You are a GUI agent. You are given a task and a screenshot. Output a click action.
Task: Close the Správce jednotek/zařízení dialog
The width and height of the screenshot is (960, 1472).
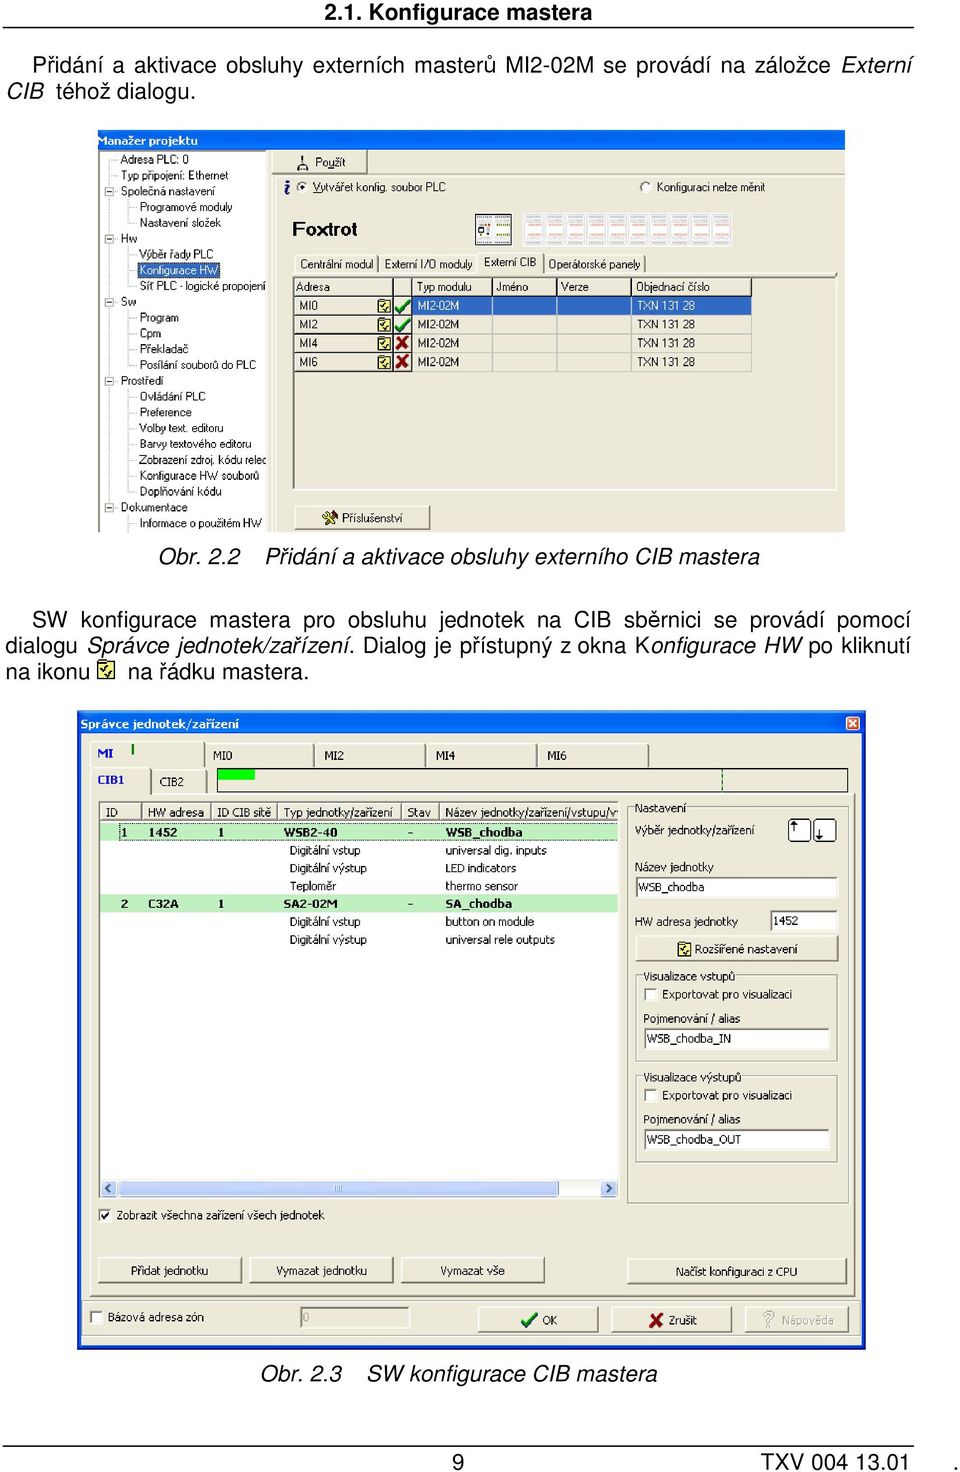coord(852,723)
